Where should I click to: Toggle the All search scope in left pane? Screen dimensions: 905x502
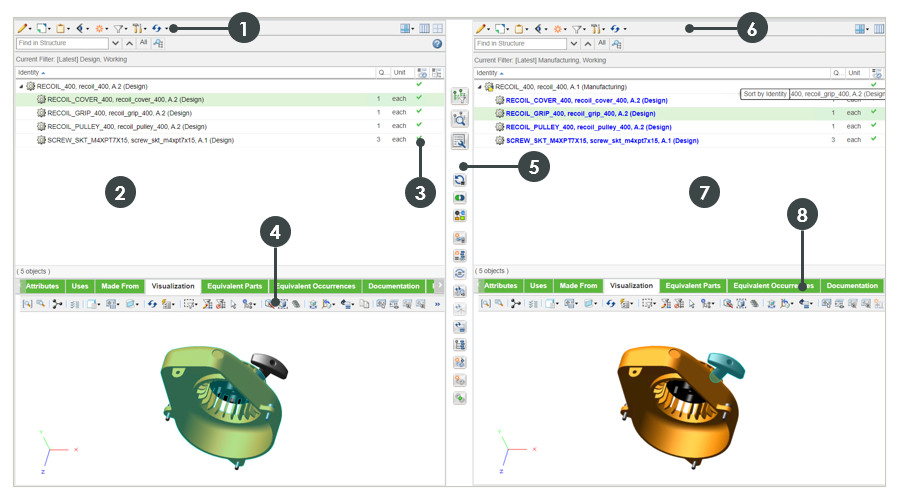point(144,43)
